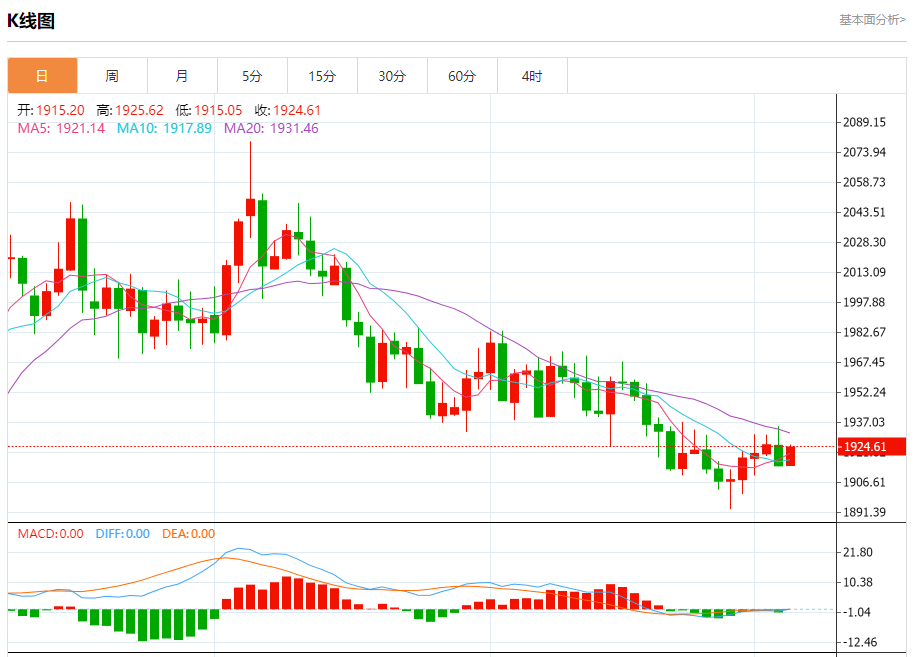Click the -12.46 MACD axis label
The image size is (915, 657).
860,642
